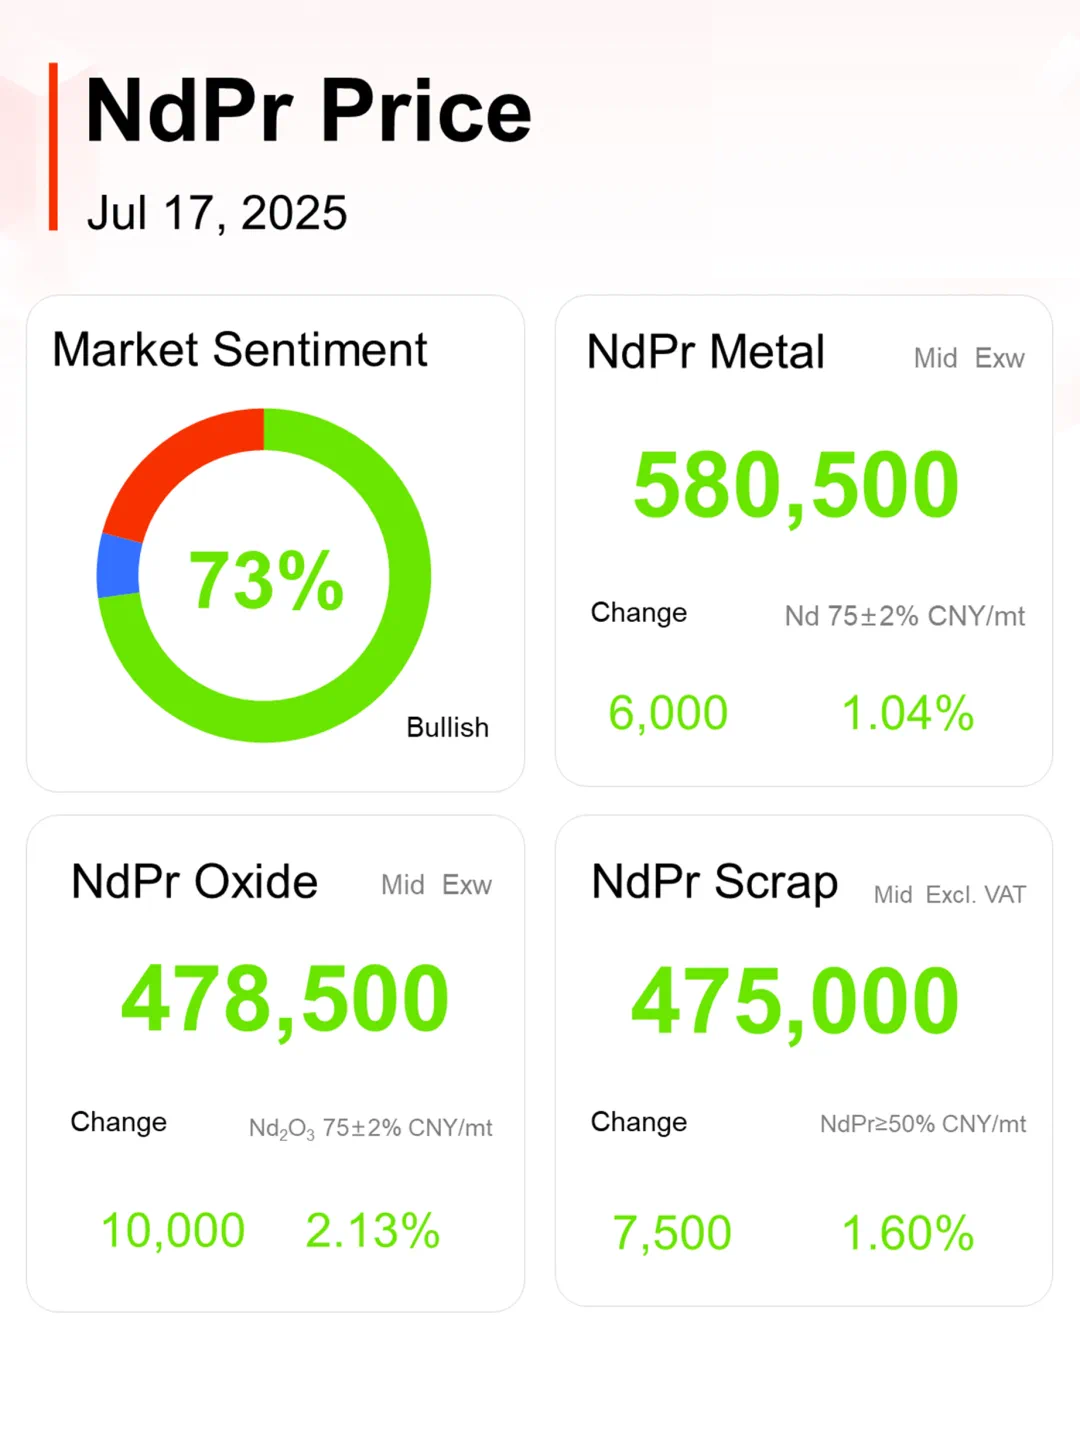Select the 73% value in the donut center

tap(266, 581)
